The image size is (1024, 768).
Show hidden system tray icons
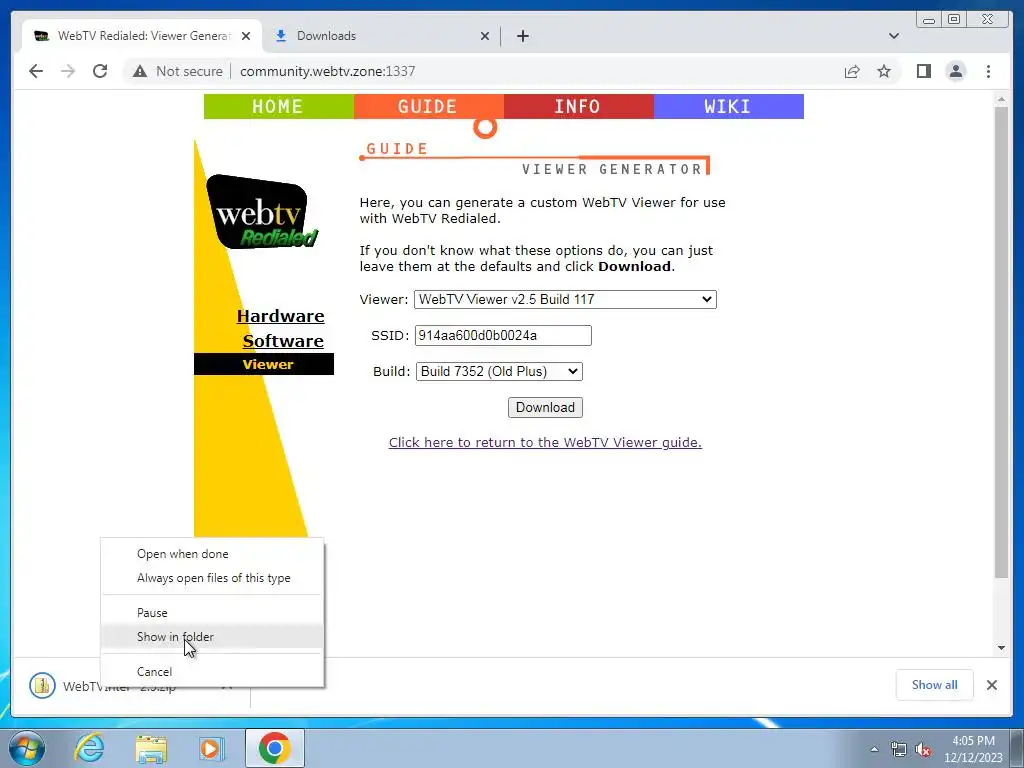(x=874, y=749)
